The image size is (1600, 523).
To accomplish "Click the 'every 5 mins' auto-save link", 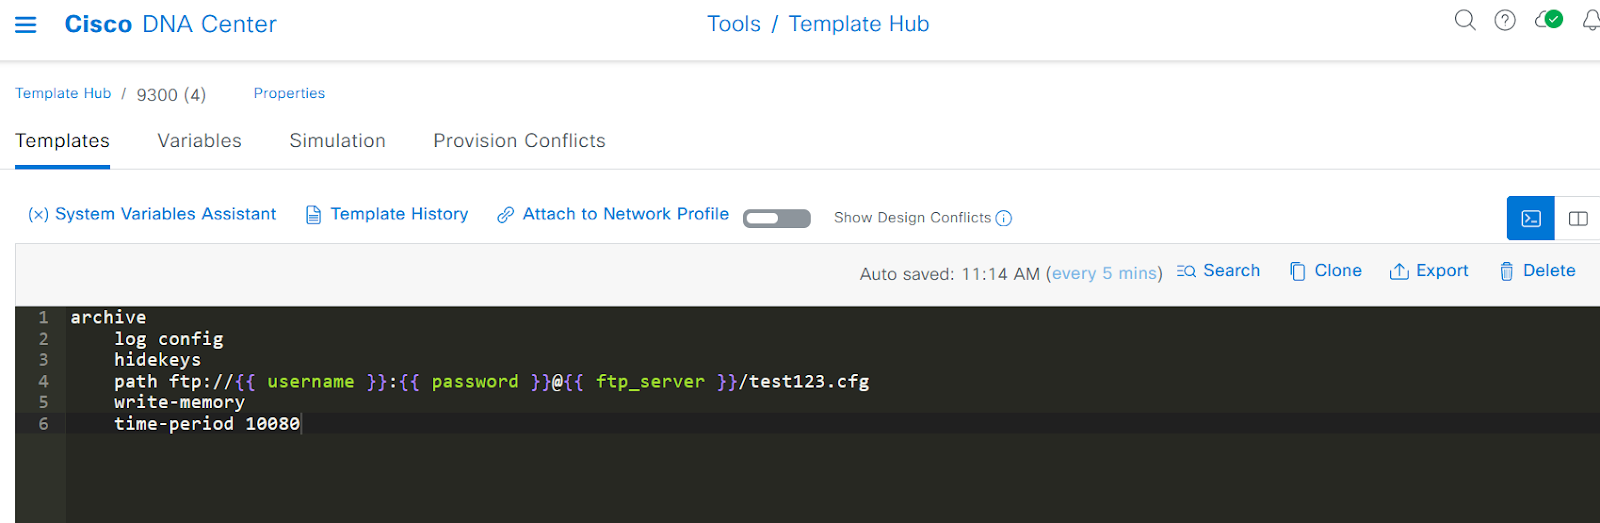I will click(1105, 273).
